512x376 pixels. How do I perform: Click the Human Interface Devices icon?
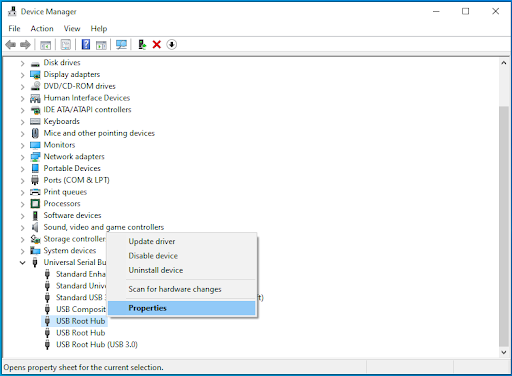[35, 98]
